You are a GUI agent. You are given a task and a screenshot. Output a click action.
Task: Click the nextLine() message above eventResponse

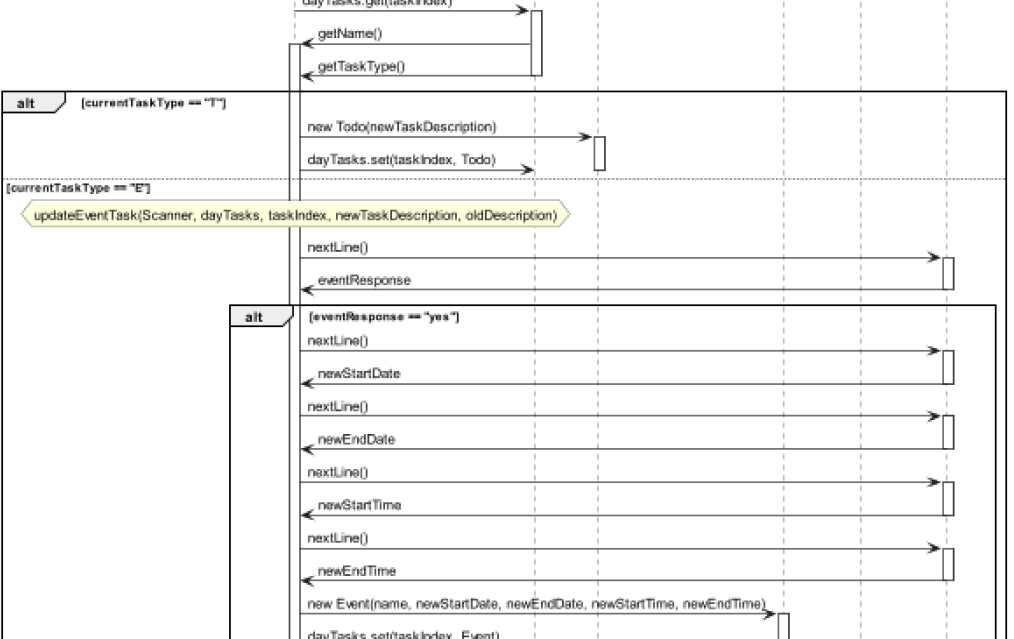pyautogui.click(x=338, y=248)
